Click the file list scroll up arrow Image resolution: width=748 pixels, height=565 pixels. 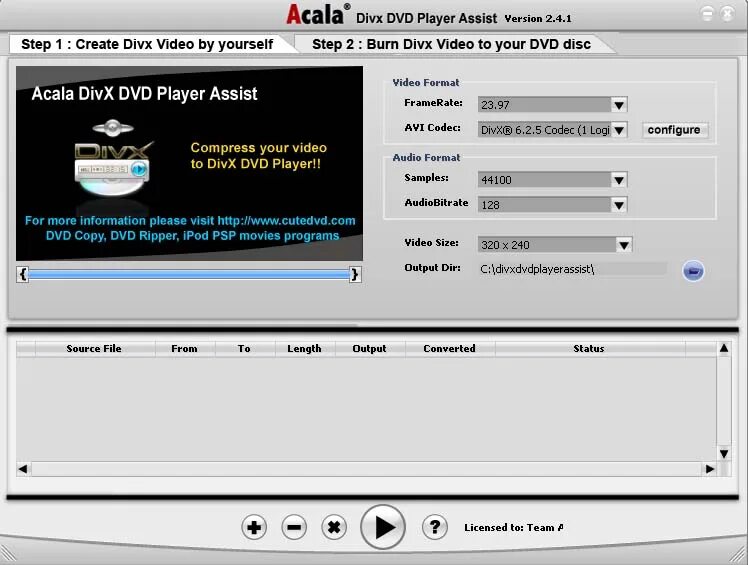tap(724, 348)
